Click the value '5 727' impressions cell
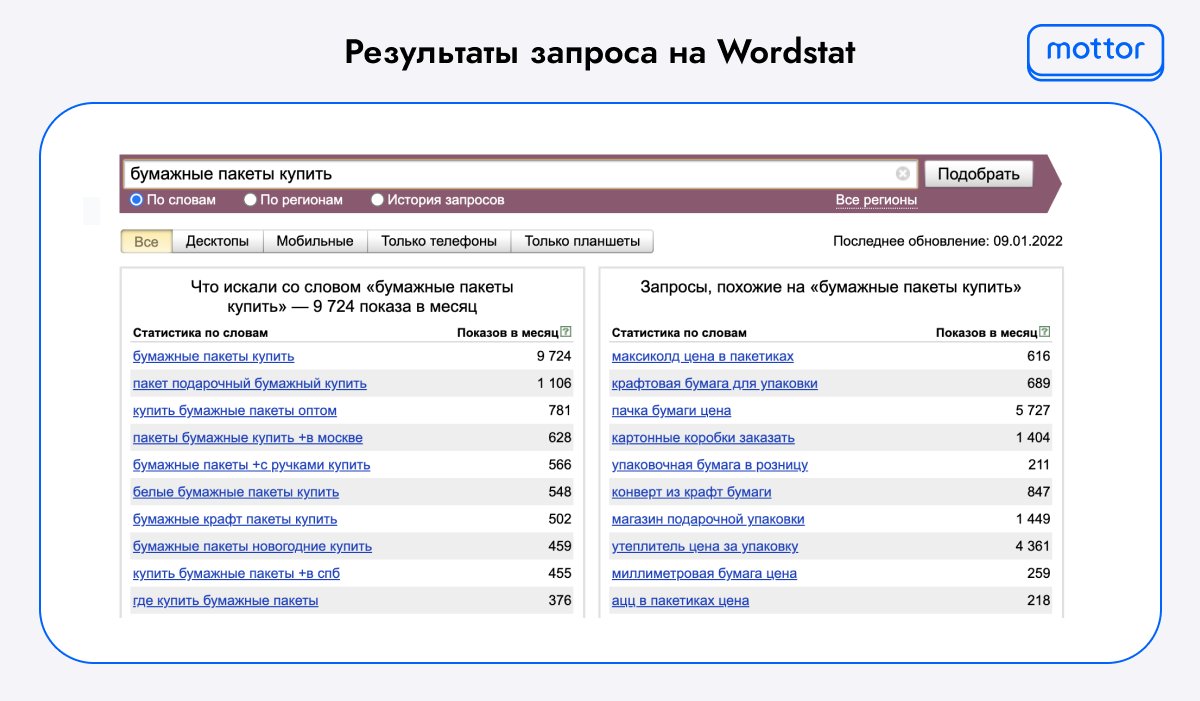This screenshot has width=1200, height=701. point(1033,410)
